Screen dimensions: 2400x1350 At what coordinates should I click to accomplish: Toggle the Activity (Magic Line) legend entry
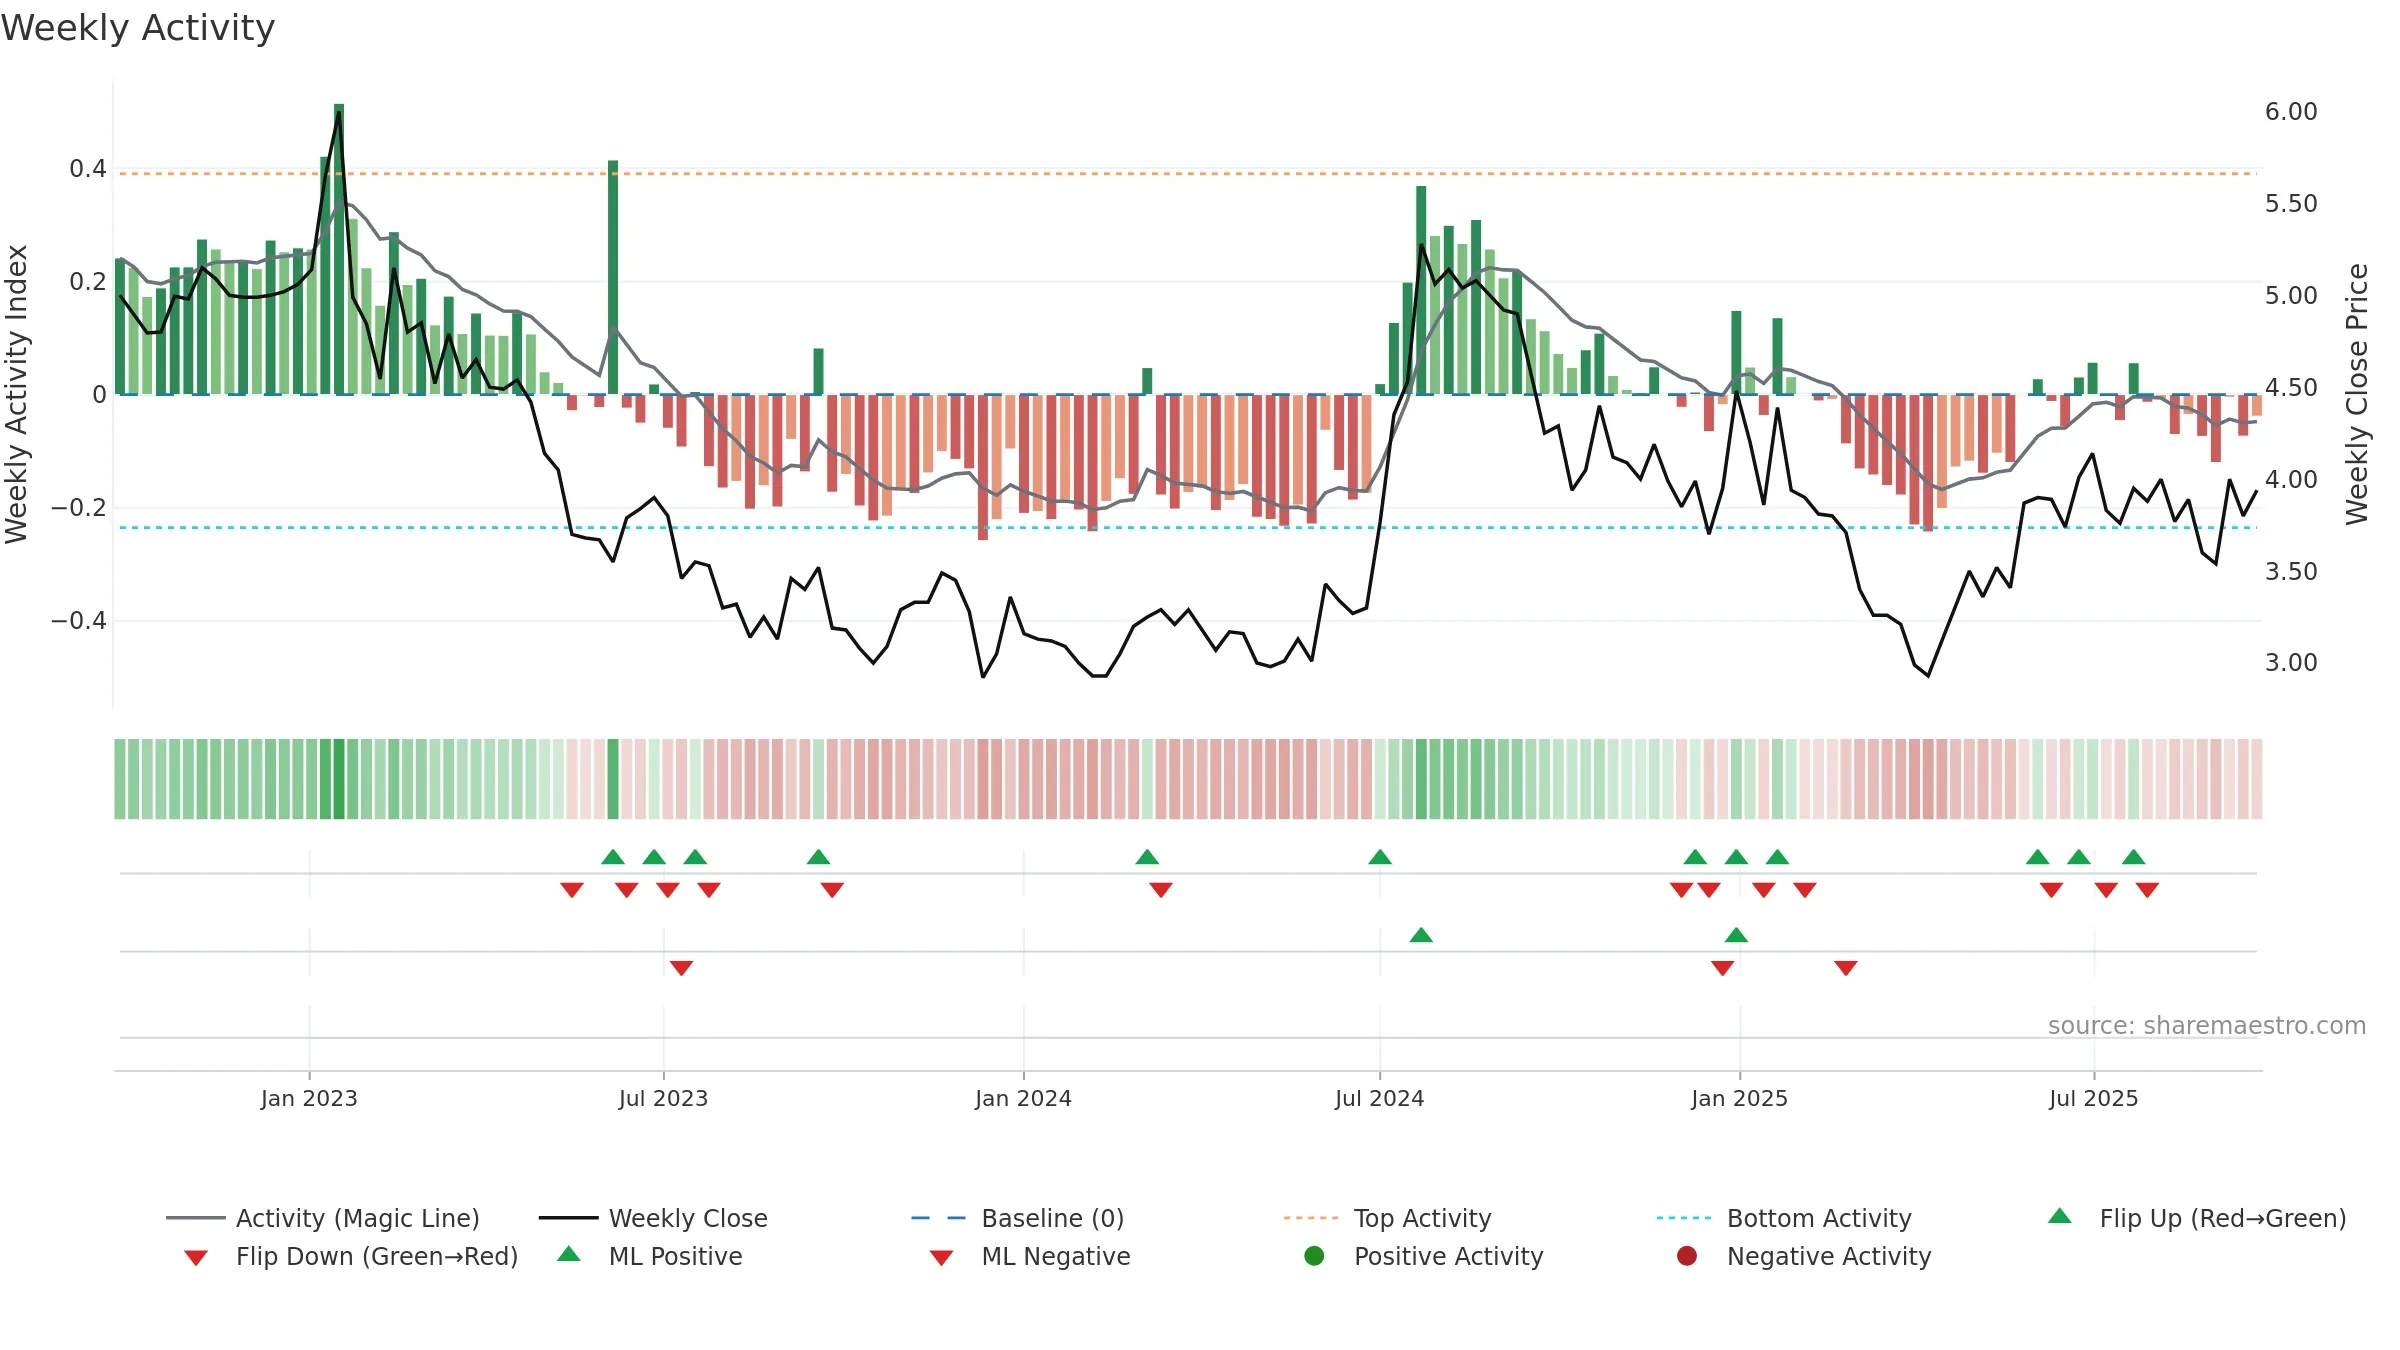click(x=323, y=1218)
